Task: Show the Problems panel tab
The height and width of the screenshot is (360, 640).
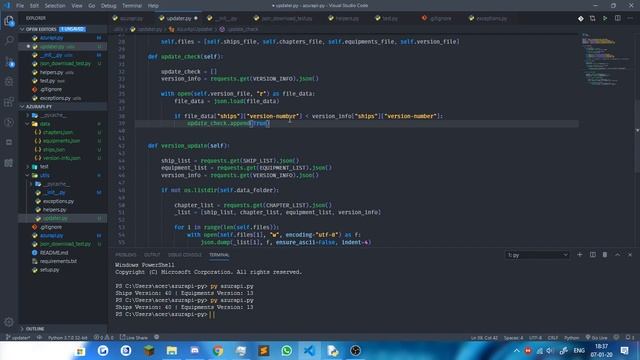Action: coord(126,255)
